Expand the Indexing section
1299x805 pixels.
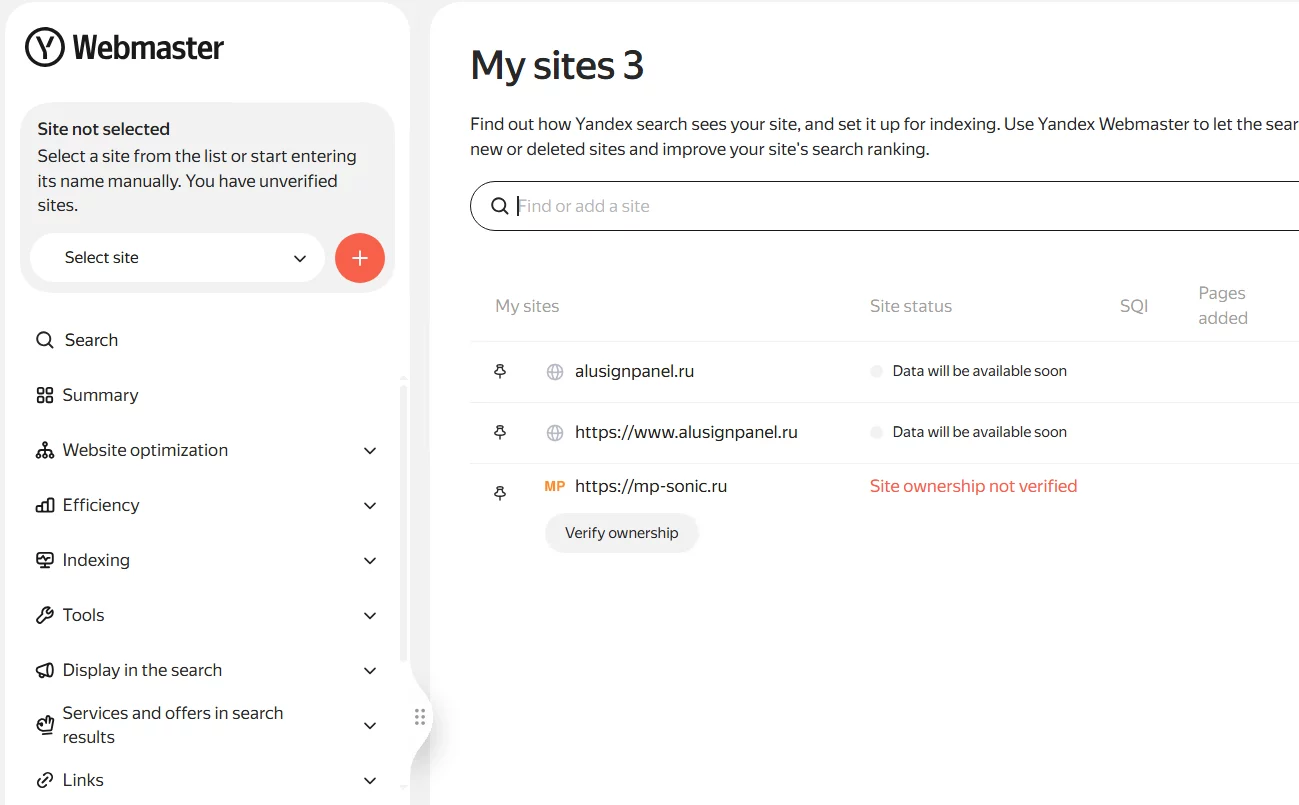tap(370, 561)
